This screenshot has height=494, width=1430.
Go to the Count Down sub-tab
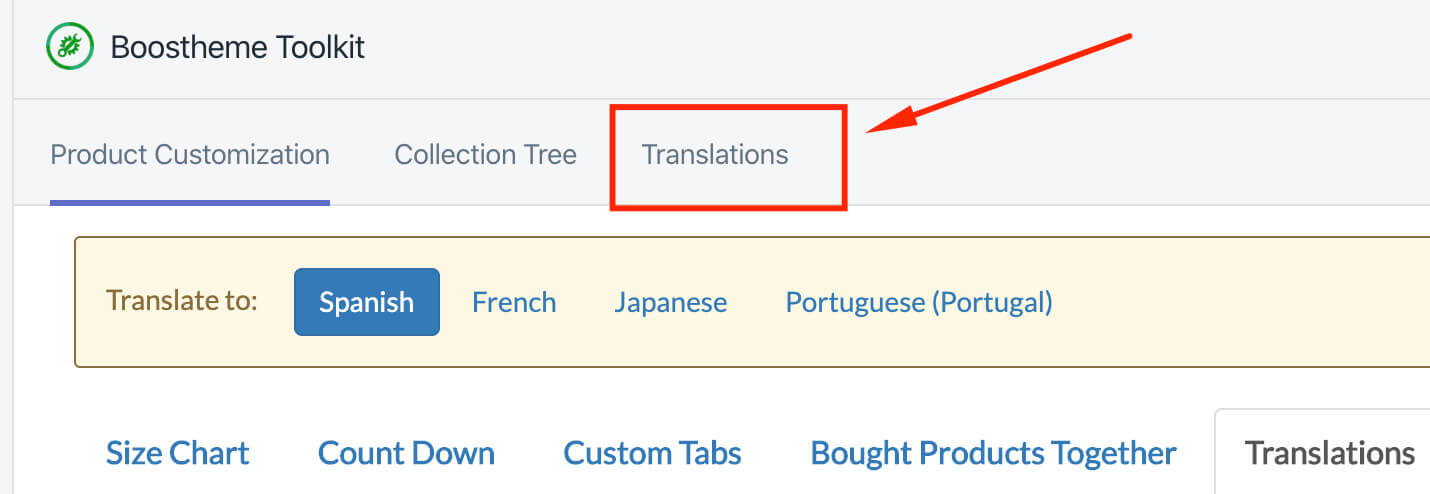pyautogui.click(x=406, y=453)
